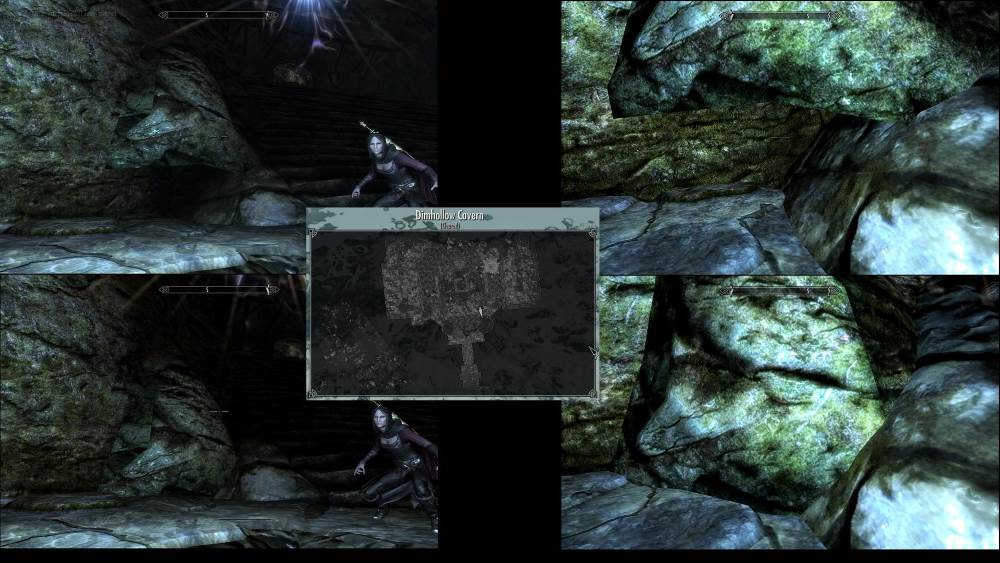Click the compass bar in the top-right view
The image size is (1000, 563).
point(782,16)
